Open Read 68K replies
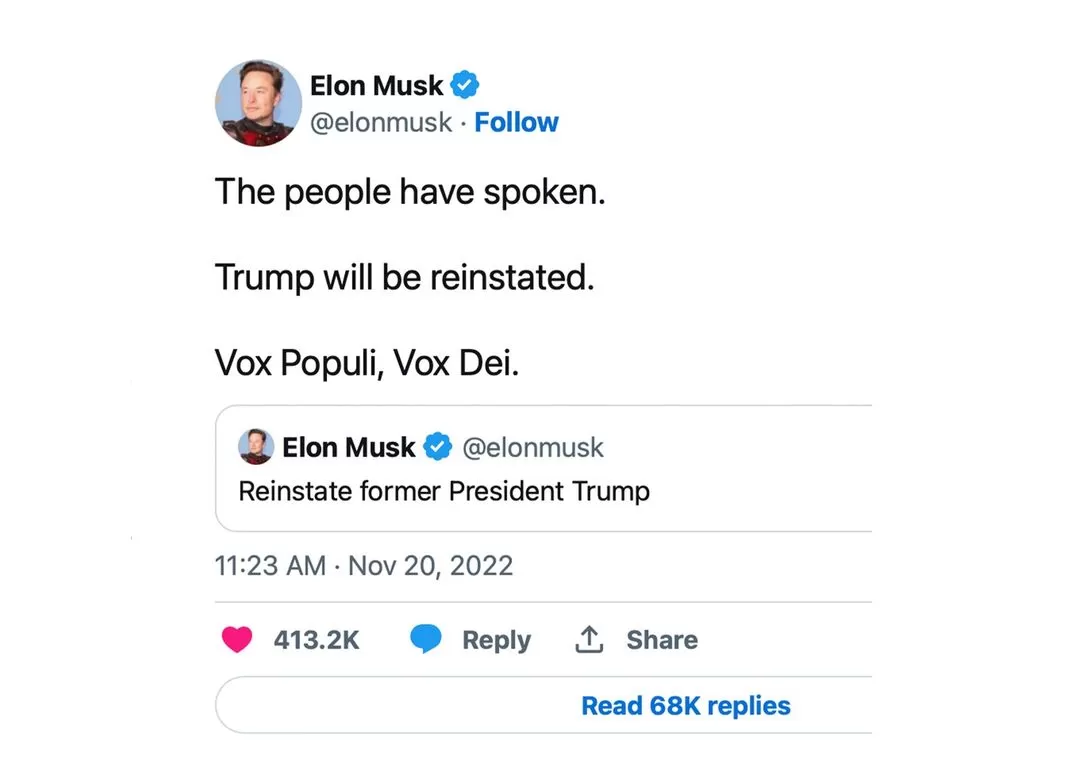 coord(686,706)
